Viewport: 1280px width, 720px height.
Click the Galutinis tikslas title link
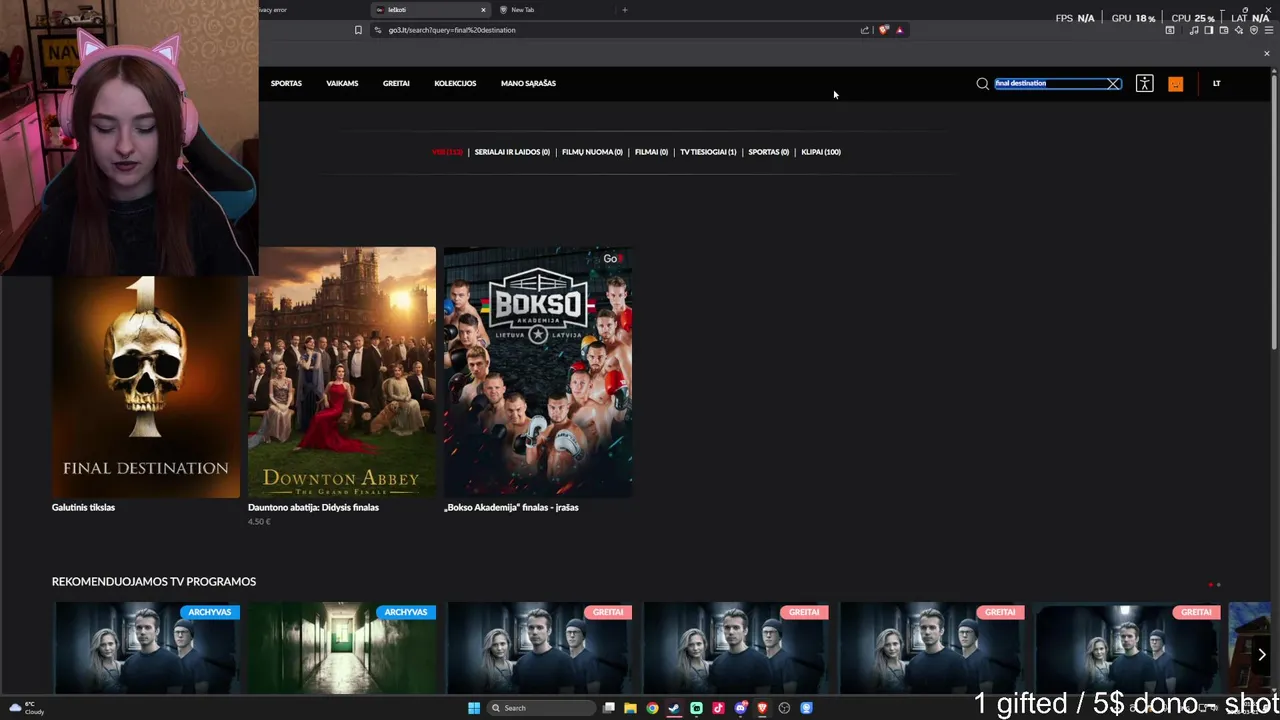pos(83,508)
